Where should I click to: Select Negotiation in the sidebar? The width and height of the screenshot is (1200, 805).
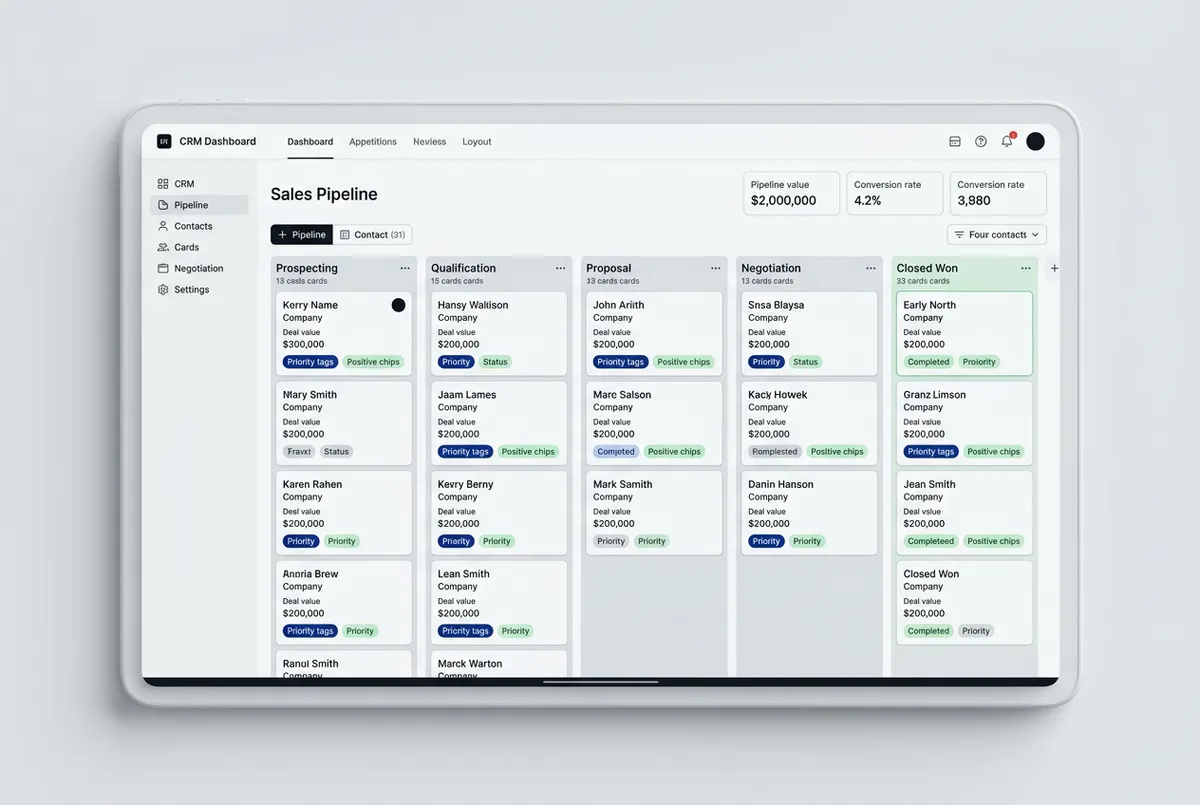click(199, 268)
